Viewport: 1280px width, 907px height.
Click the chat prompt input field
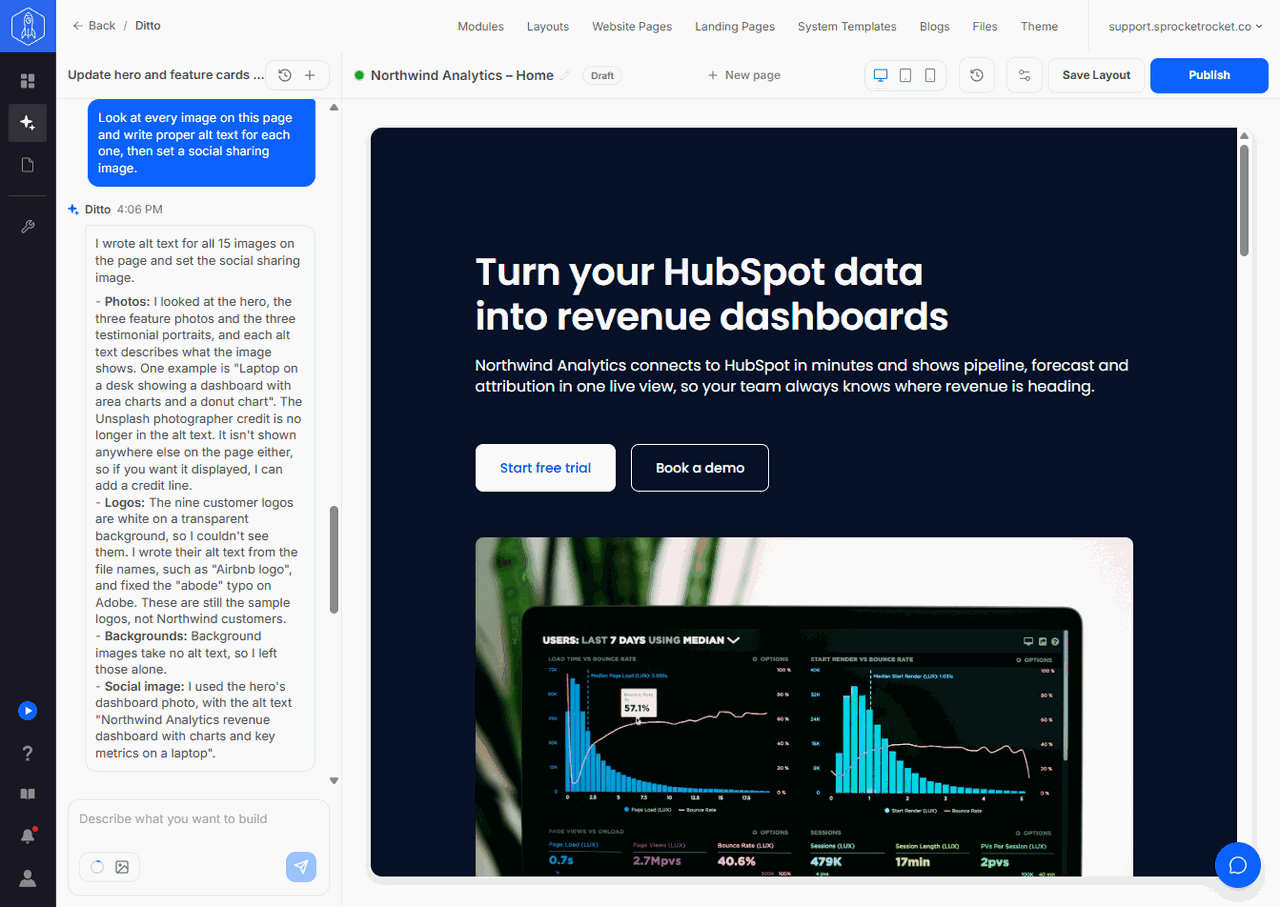(199, 819)
